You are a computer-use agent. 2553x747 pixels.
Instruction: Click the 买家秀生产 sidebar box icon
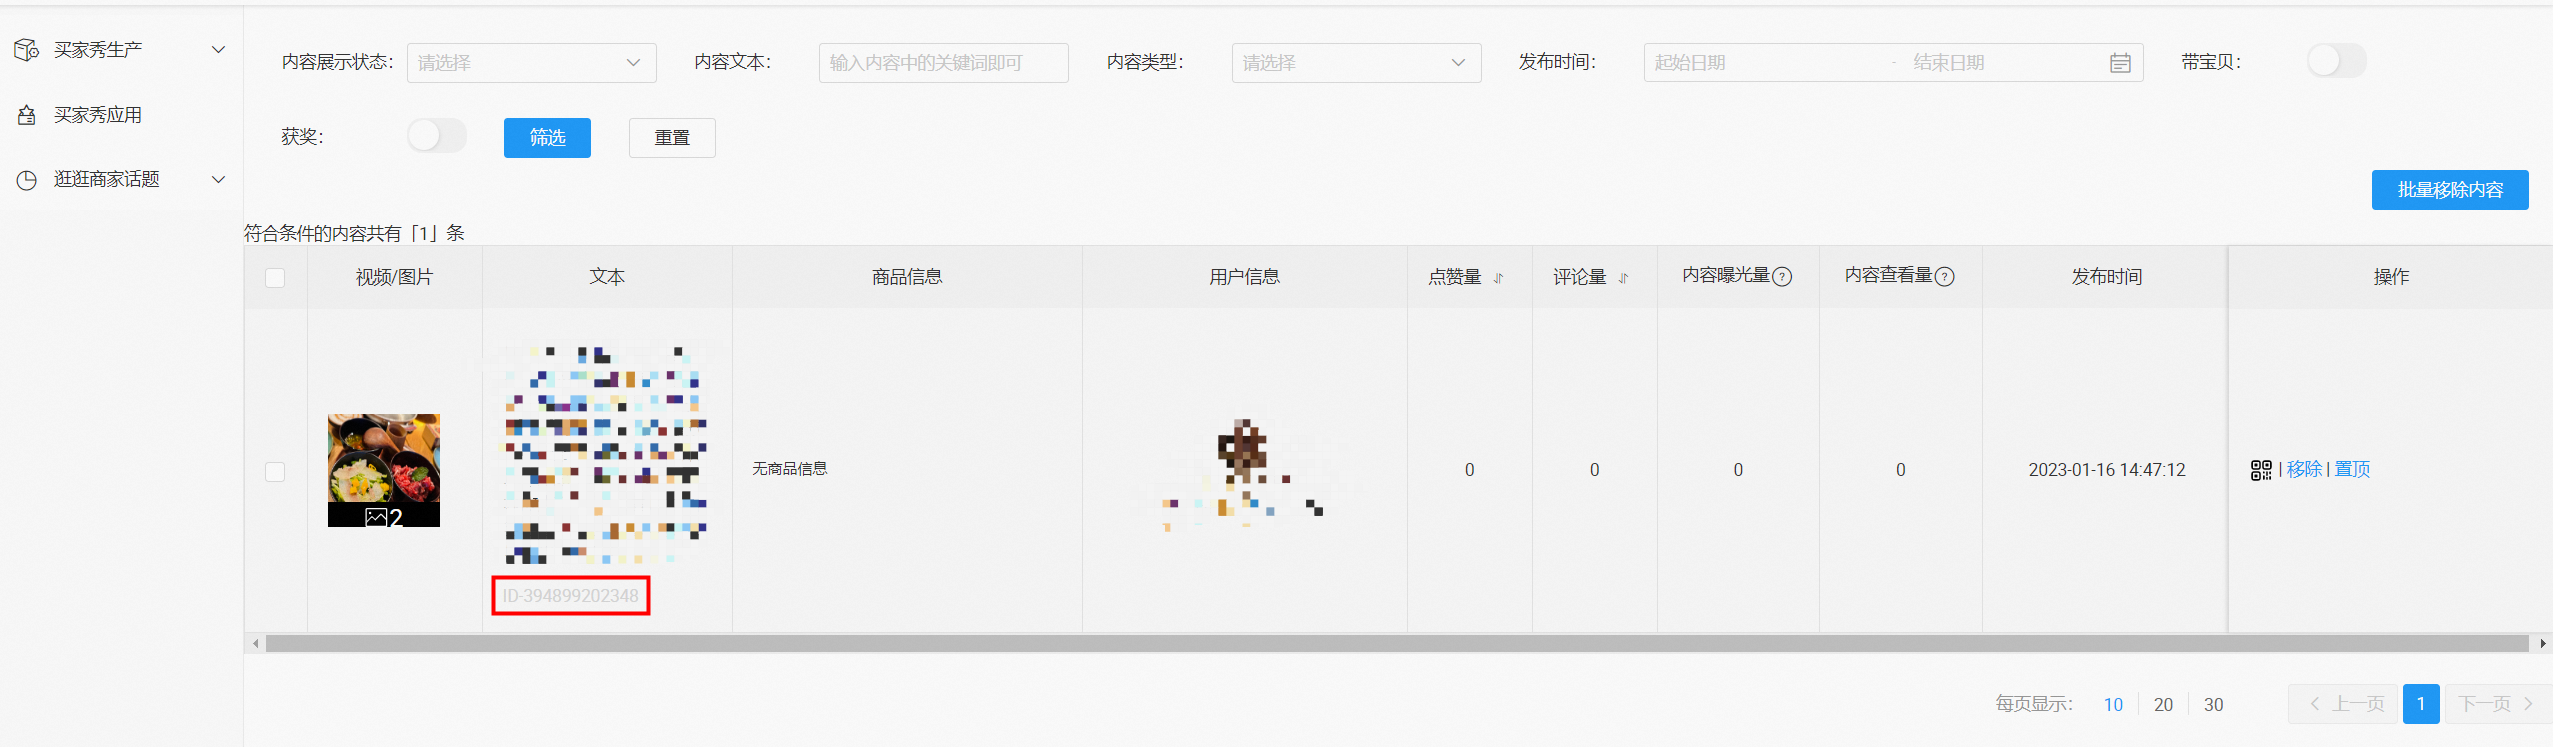click(27, 49)
